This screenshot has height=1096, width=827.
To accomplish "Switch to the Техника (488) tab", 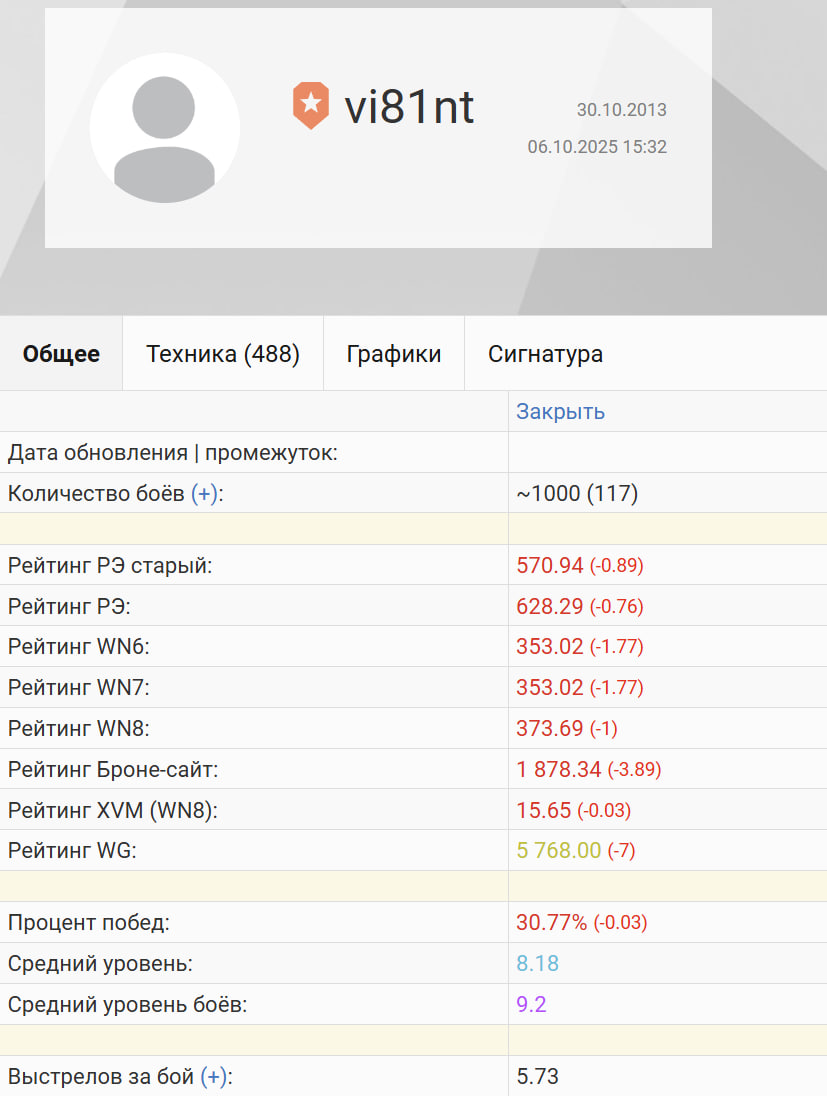I will click(x=223, y=354).
